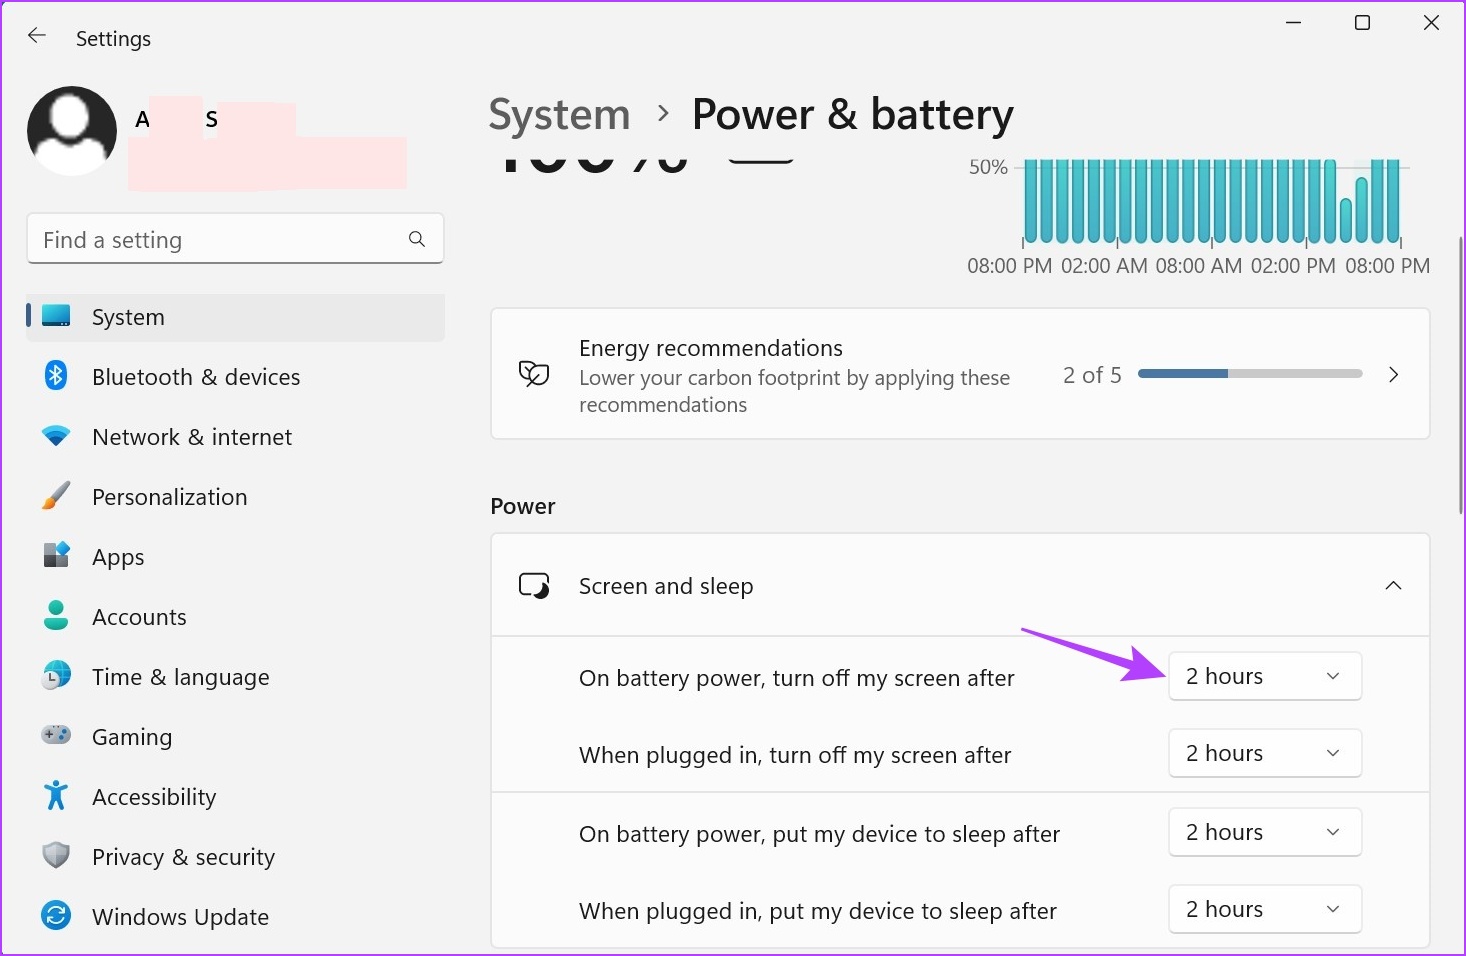This screenshot has width=1466, height=956.
Task: Click the Screen and sleep label
Action: pos(666,586)
